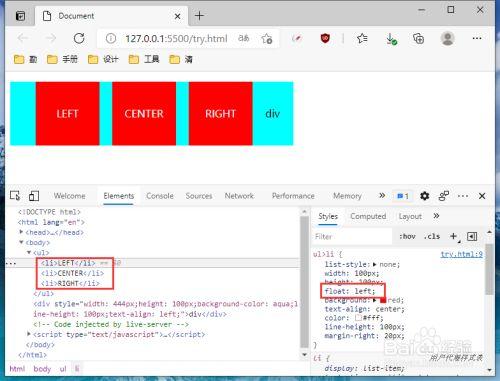Click the site info icon in address bar
500x381 pixels.
click(111, 39)
